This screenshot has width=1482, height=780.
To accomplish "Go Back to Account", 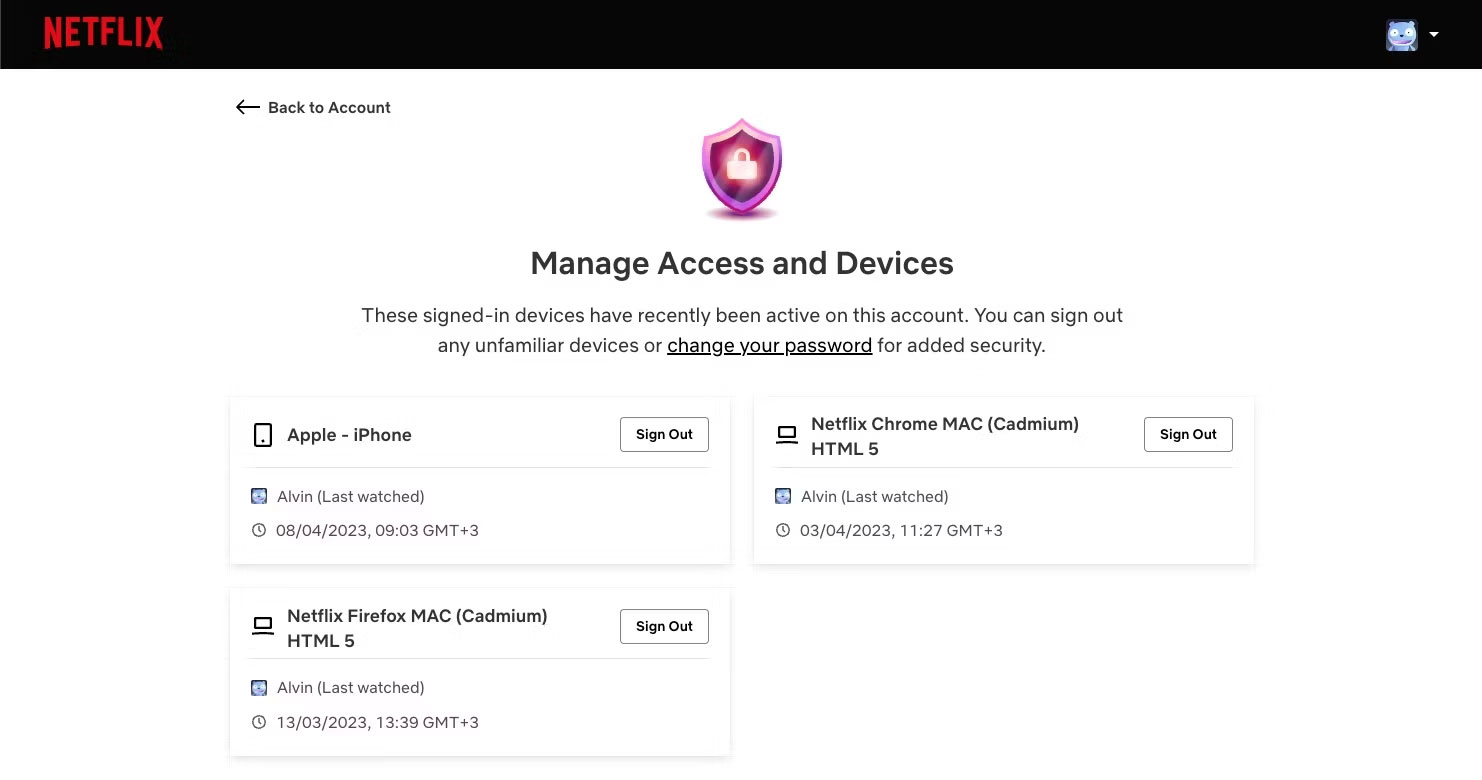I will coord(328,107).
